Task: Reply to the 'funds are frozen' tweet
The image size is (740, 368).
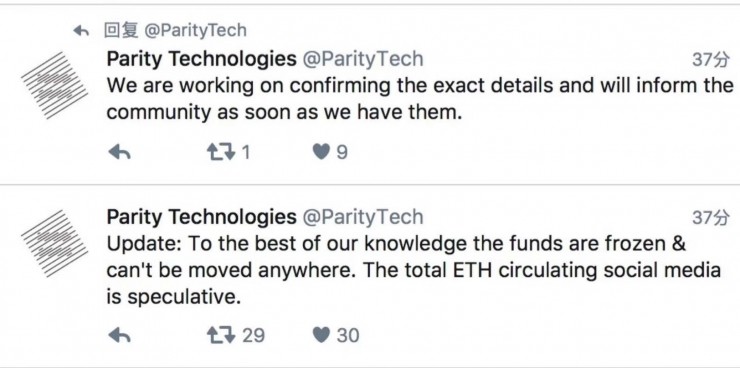Action: 119,335
